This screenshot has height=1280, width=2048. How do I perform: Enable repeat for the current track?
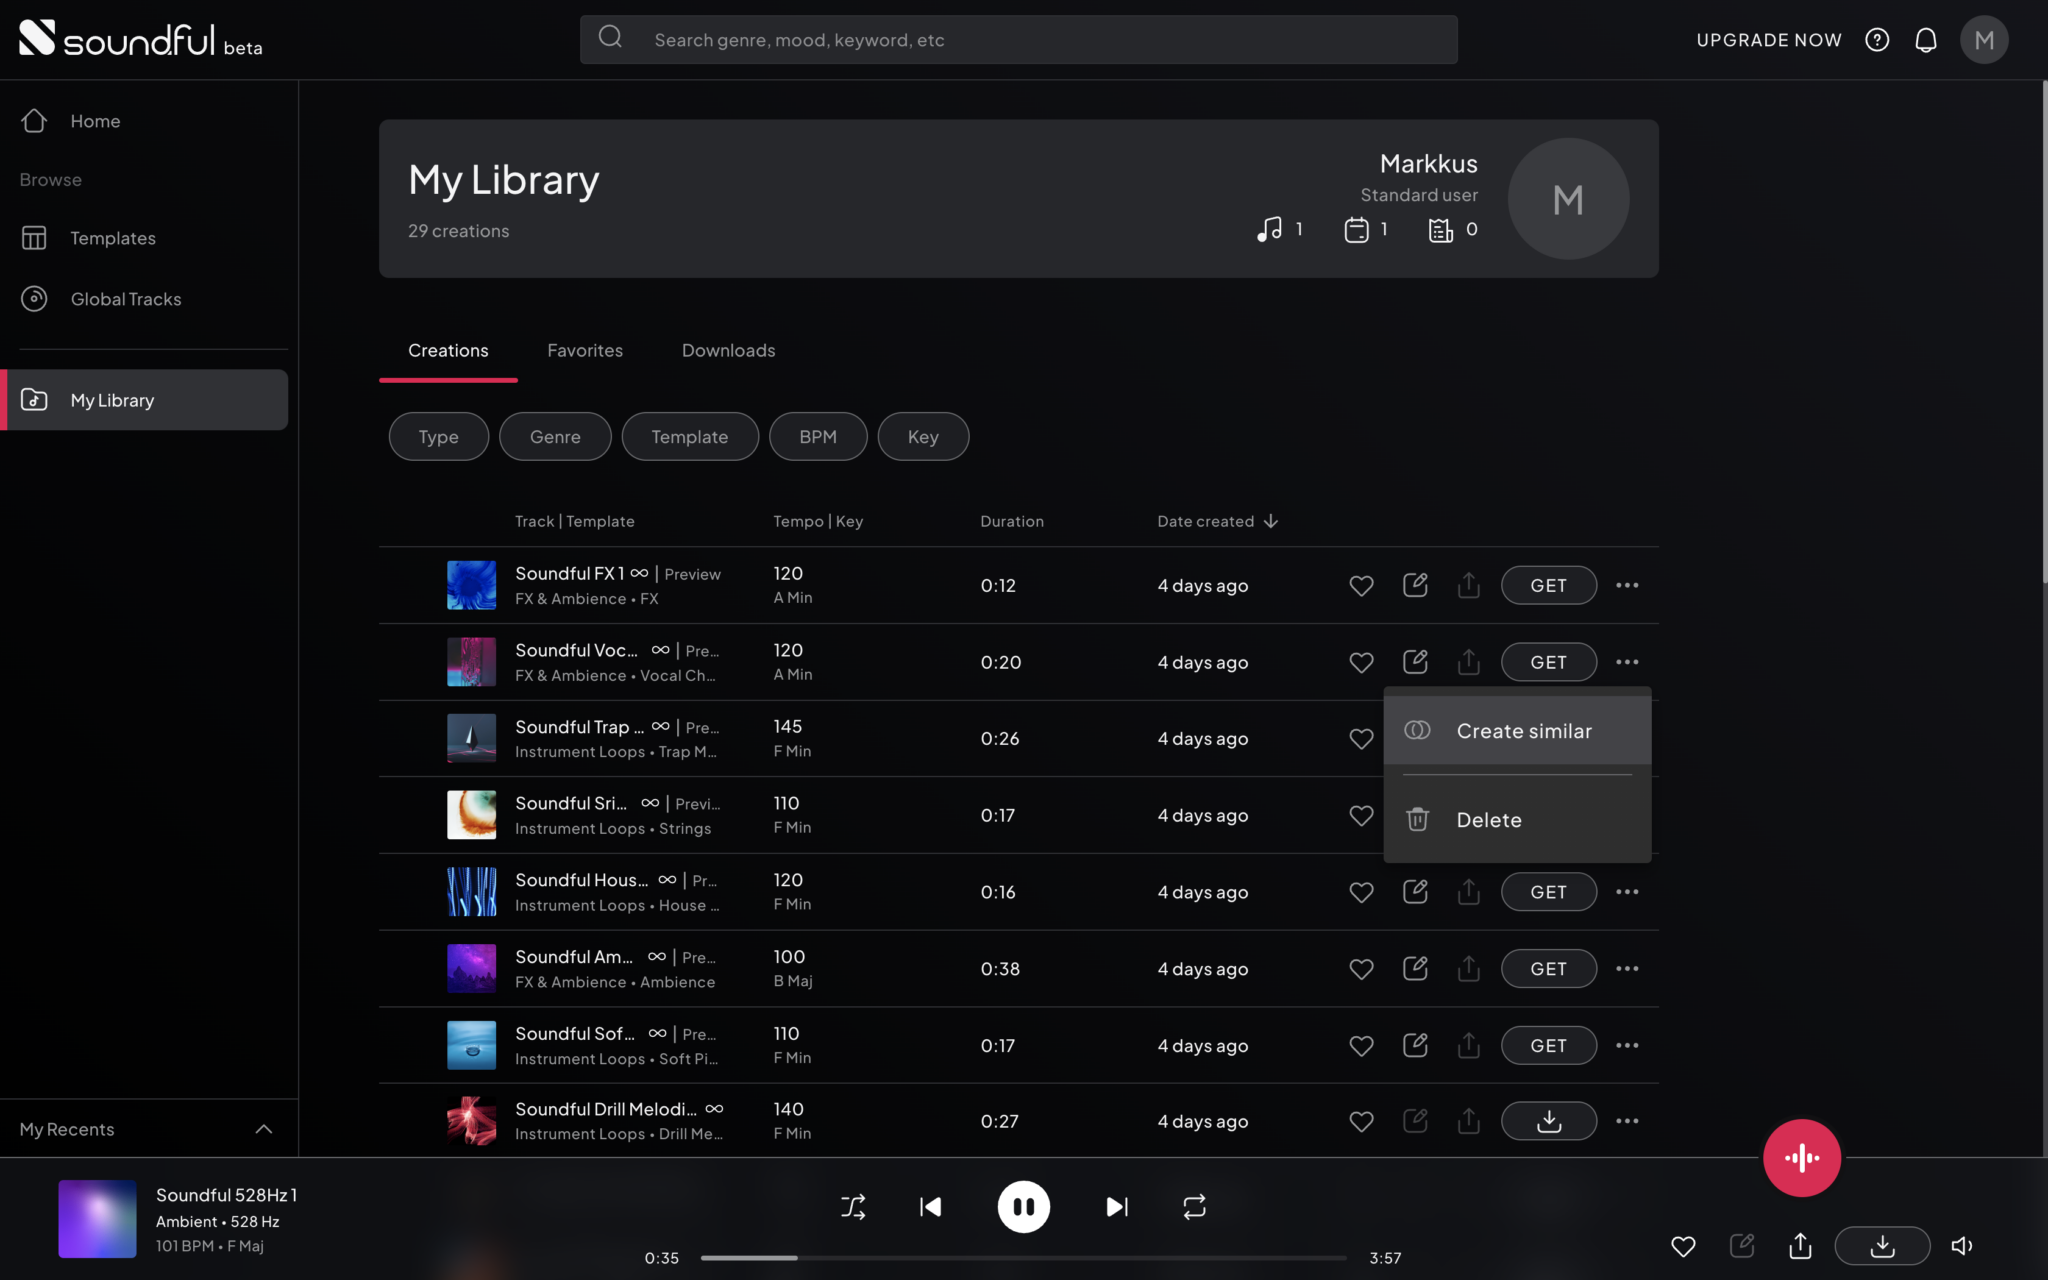pyautogui.click(x=1193, y=1206)
